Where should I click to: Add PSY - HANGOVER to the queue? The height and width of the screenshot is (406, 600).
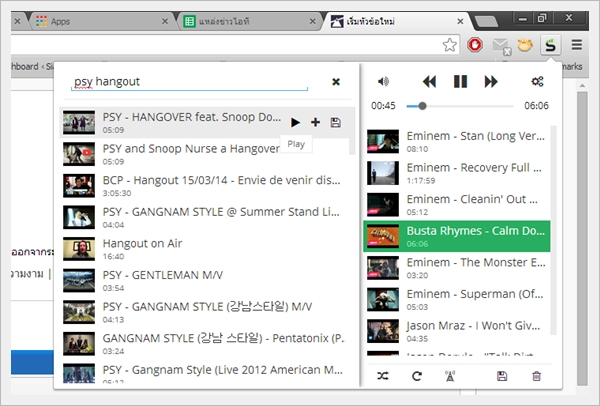click(315, 122)
